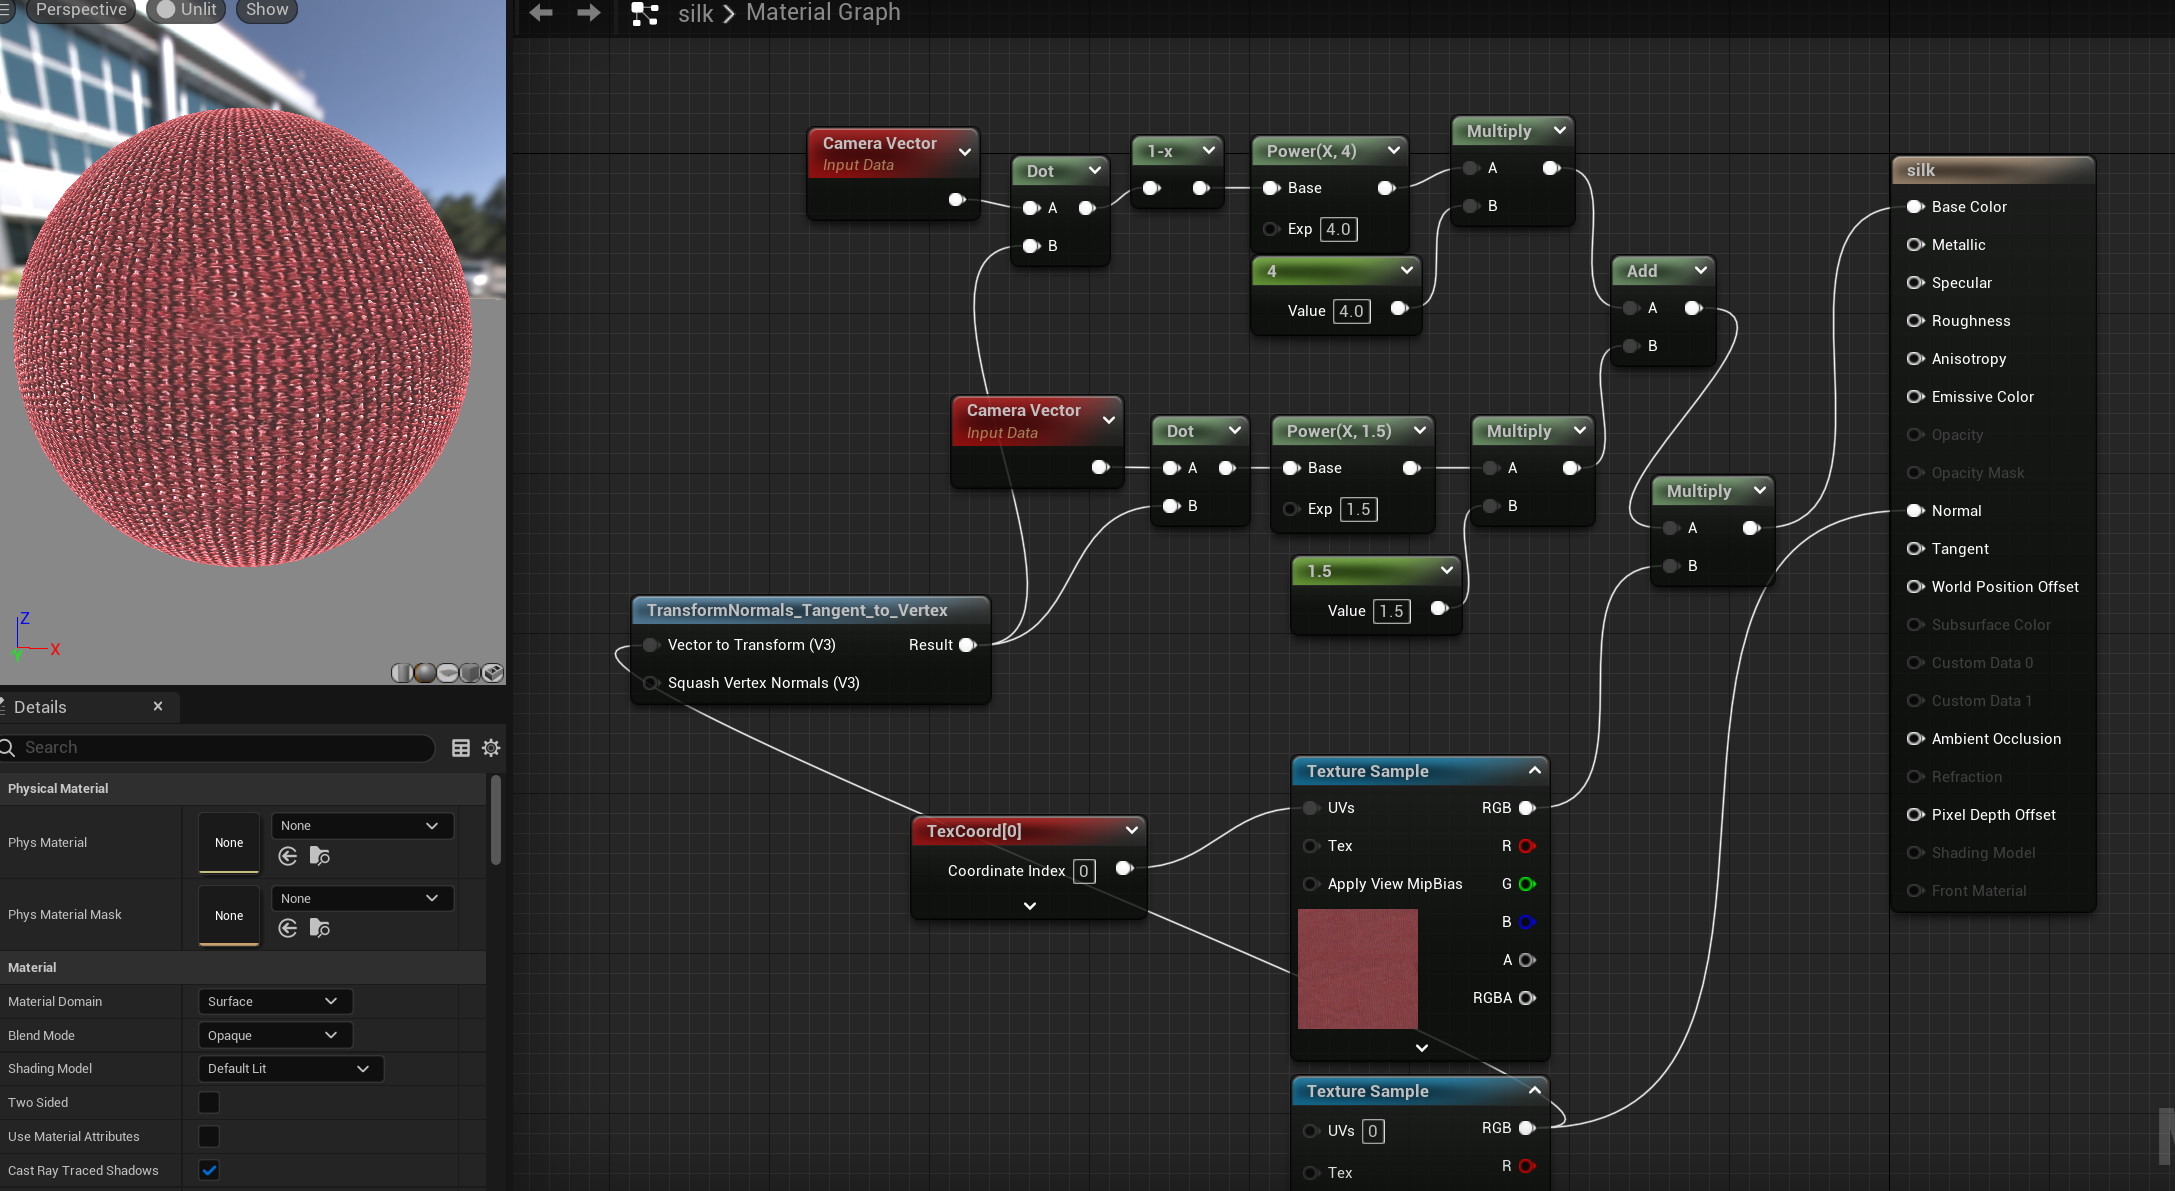Uncheck Cast Ray Traced Shadows
The height and width of the screenshot is (1191, 2175).
(209, 1171)
